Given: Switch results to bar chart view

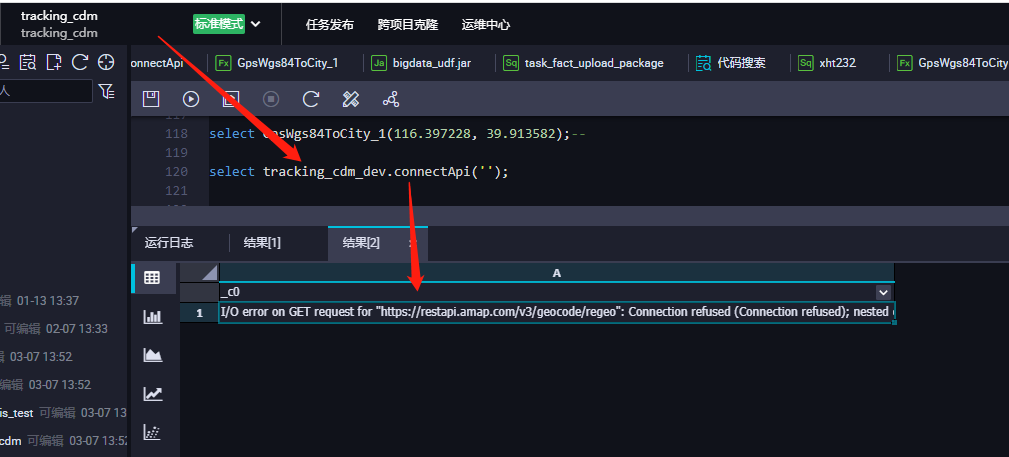Looking at the screenshot, I should pyautogui.click(x=153, y=317).
